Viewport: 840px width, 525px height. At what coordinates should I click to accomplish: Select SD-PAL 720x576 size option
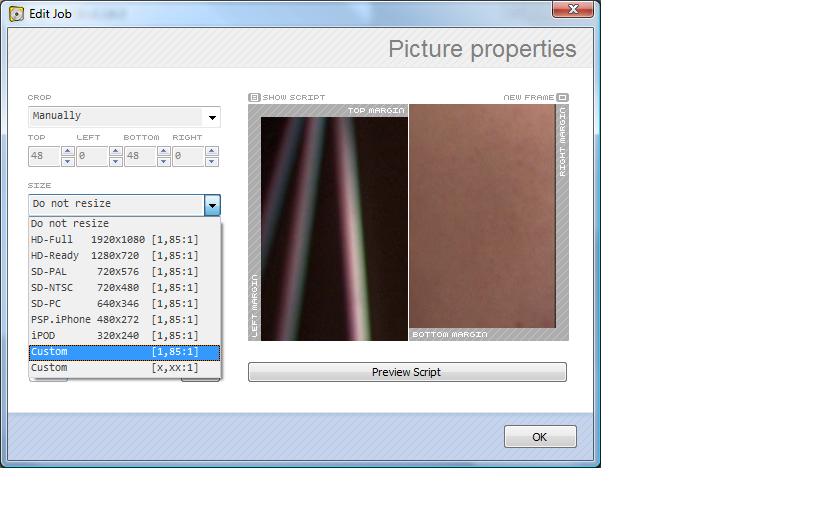tap(124, 272)
